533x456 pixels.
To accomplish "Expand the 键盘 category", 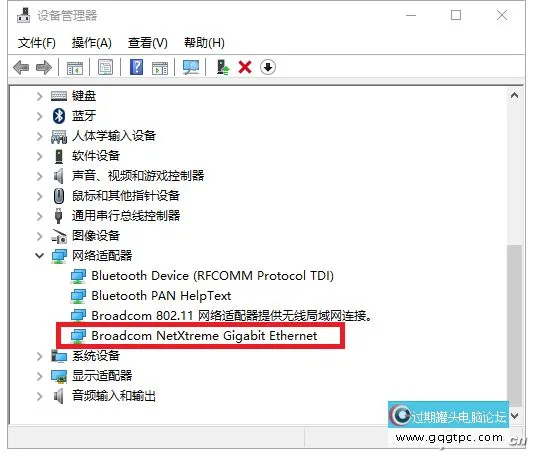I will coord(39,96).
